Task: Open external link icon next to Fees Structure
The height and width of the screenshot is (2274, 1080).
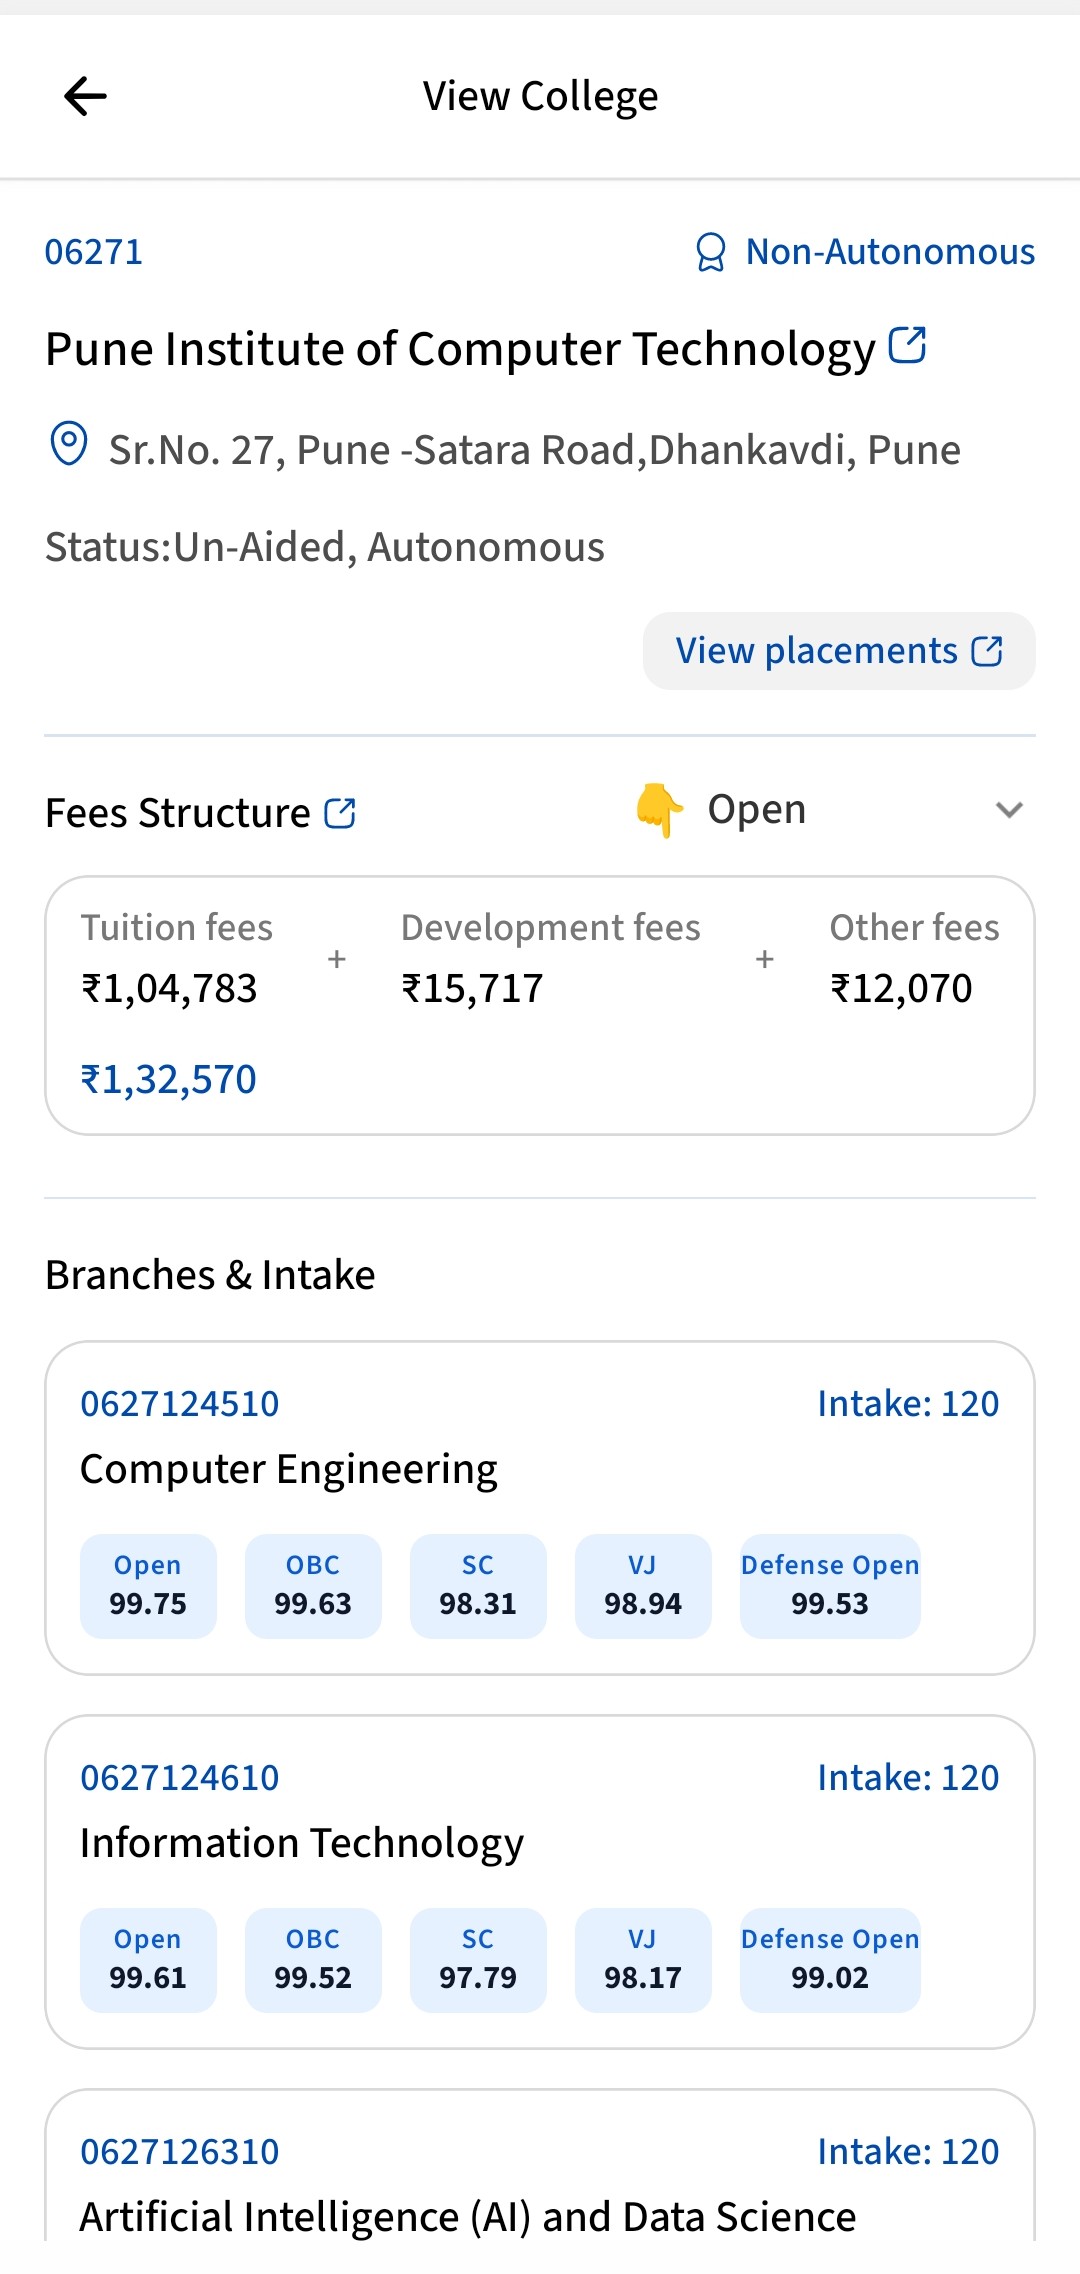Action: point(340,813)
